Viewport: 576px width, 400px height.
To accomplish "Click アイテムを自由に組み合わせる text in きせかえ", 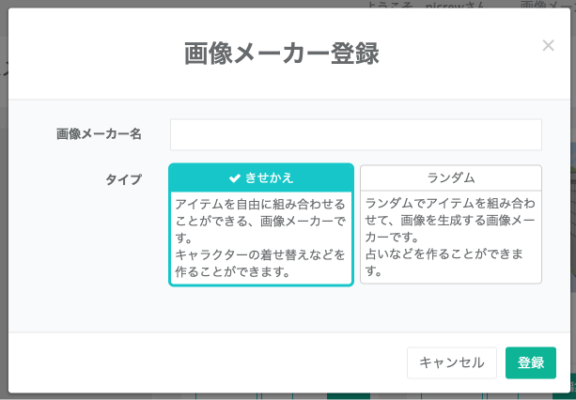I will [260, 204].
